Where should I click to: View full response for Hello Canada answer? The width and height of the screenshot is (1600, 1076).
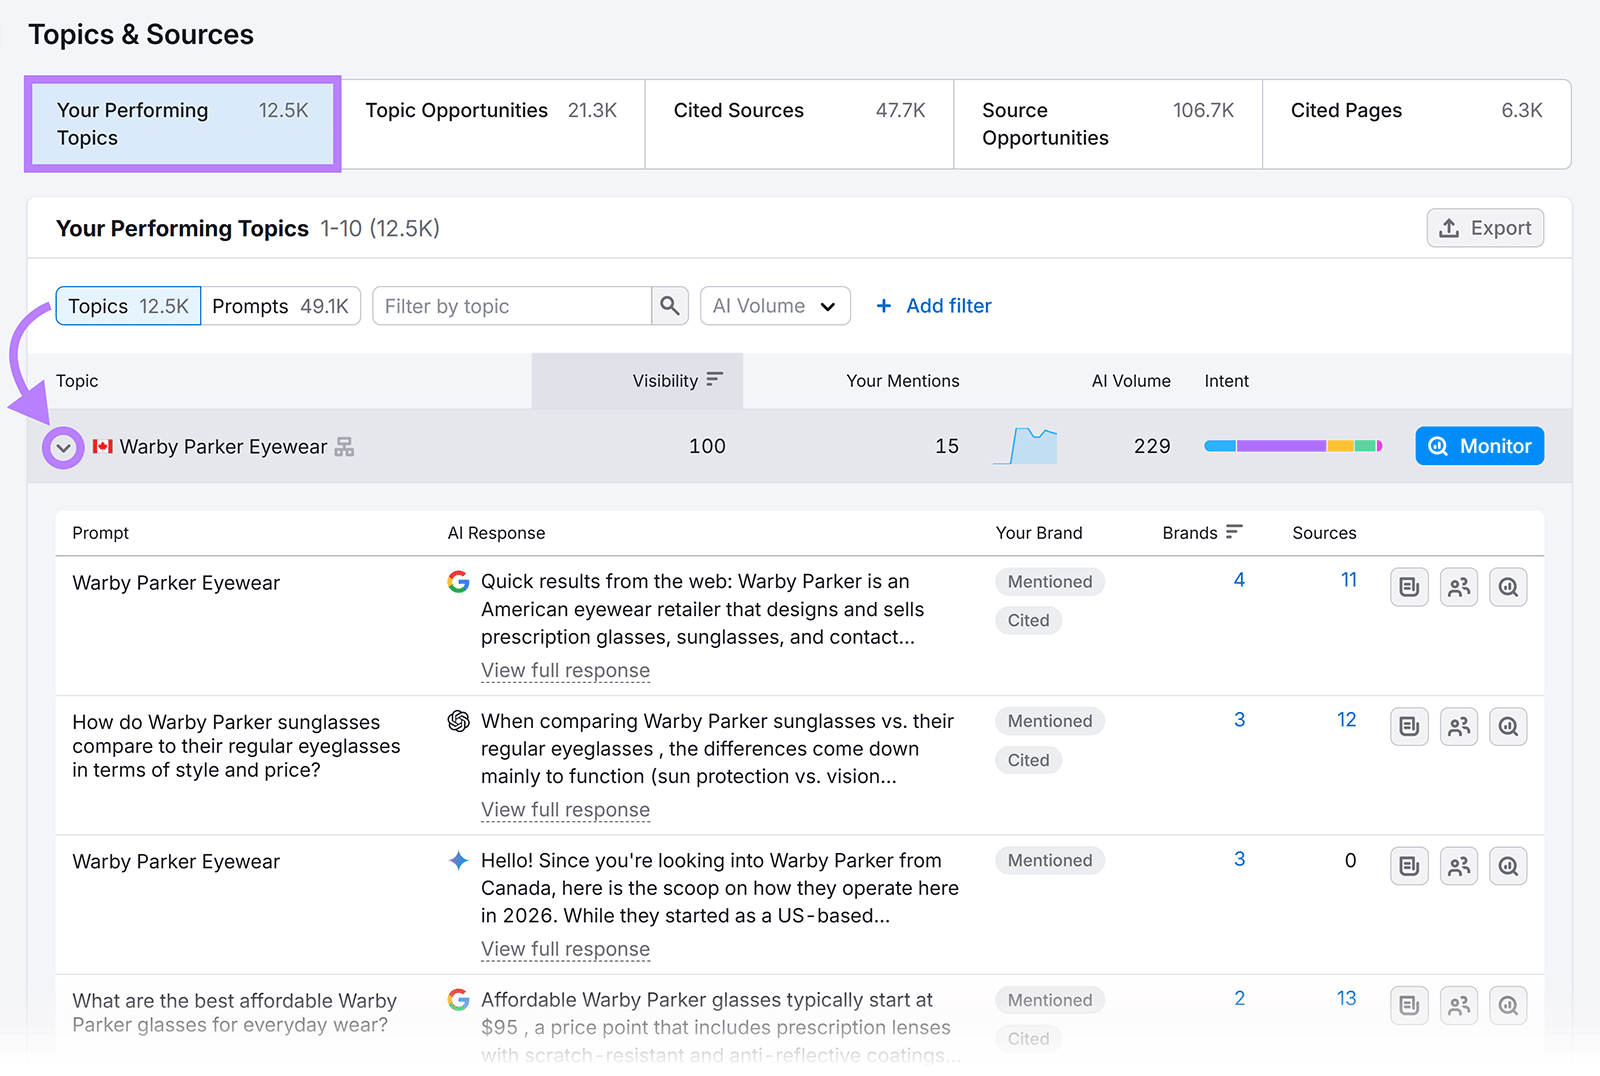pyautogui.click(x=565, y=949)
